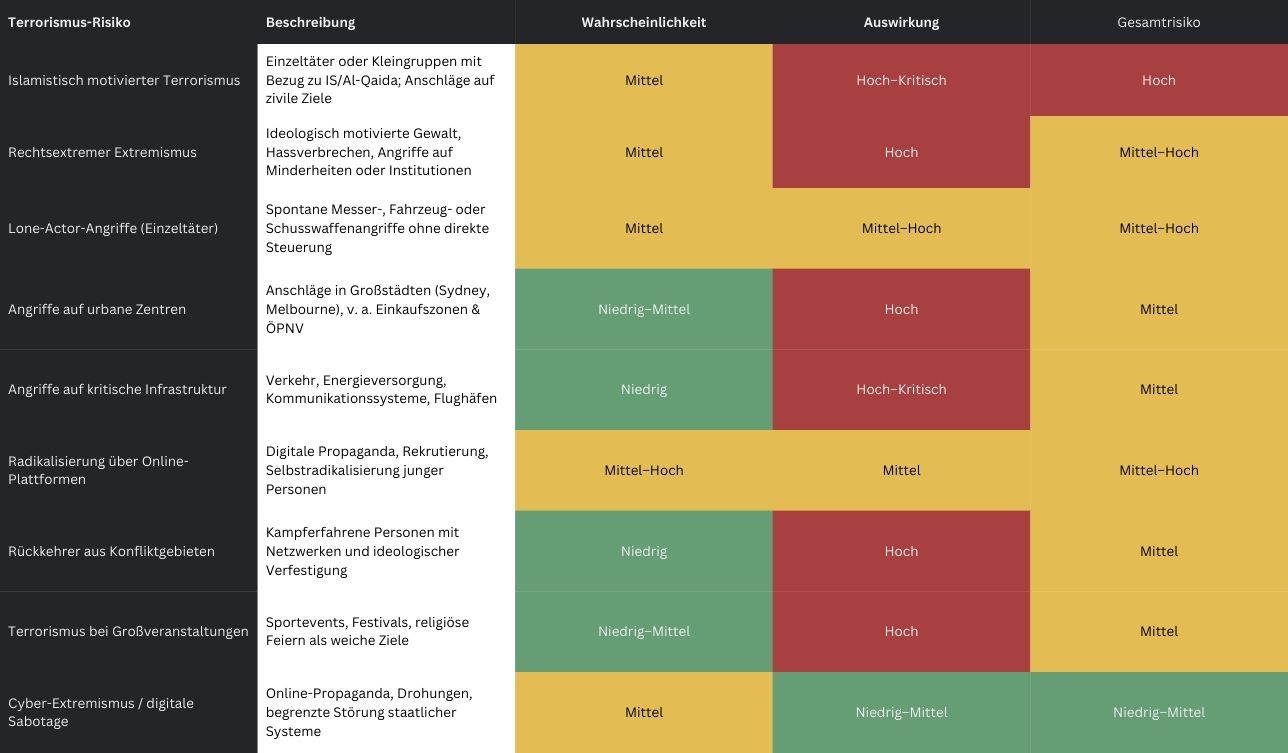Select description text about Sportevents, Festivals
The width and height of the screenshot is (1288, 753).
click(x=367, y=631)
